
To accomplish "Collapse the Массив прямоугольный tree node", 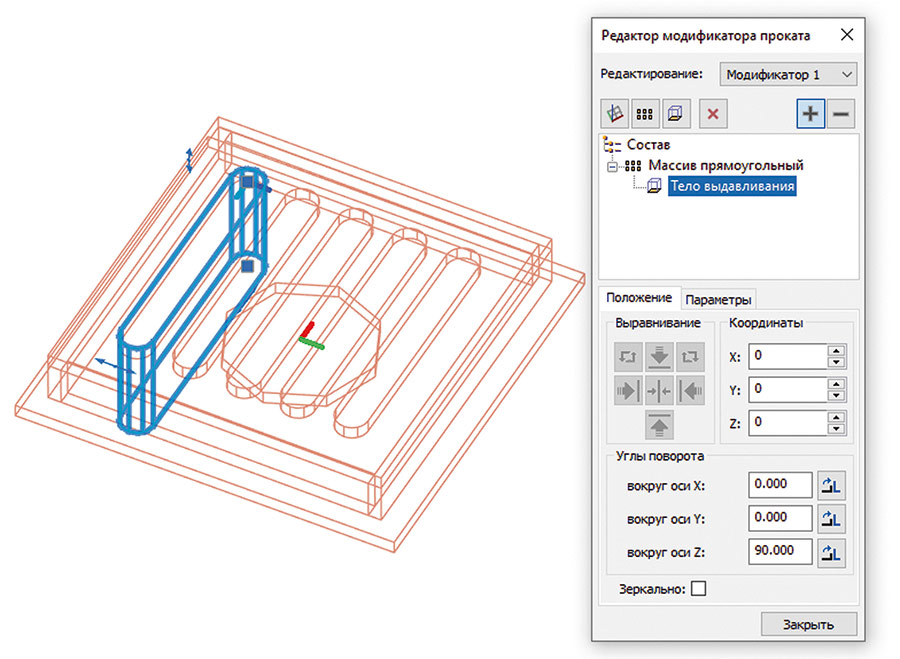I will [612, 165].
